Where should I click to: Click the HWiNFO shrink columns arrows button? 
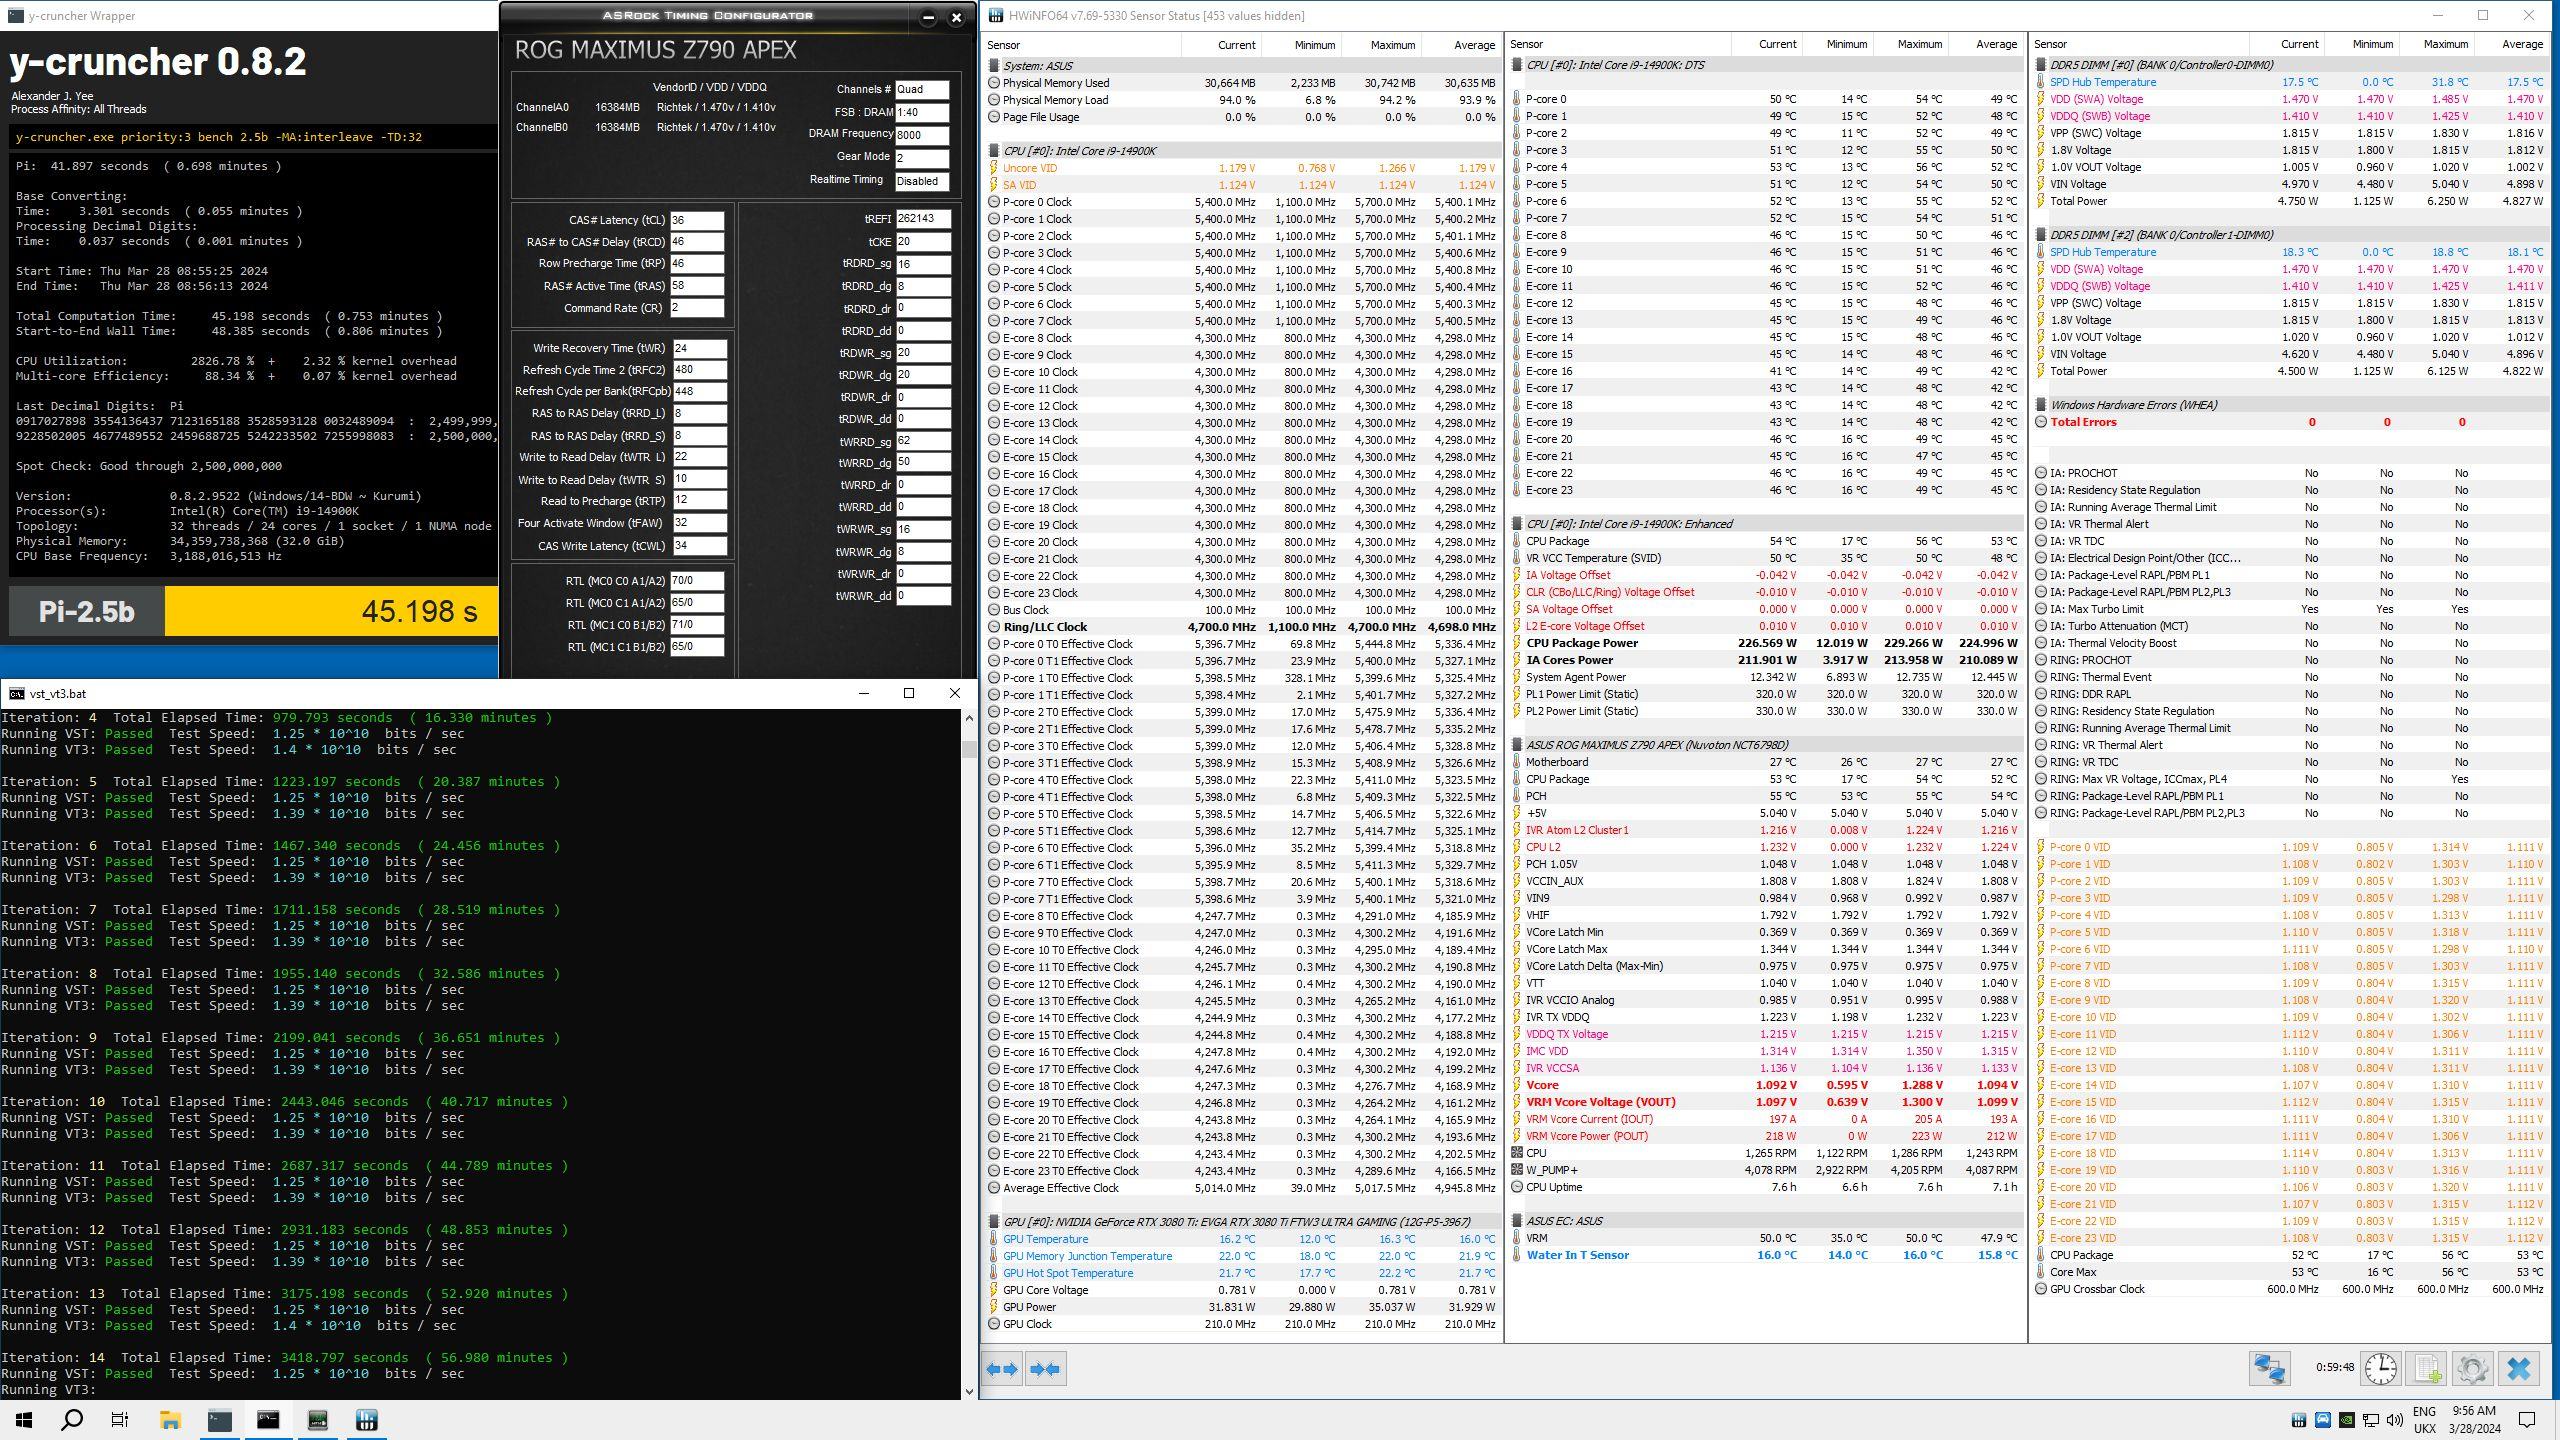[x=1045, y=1369]
